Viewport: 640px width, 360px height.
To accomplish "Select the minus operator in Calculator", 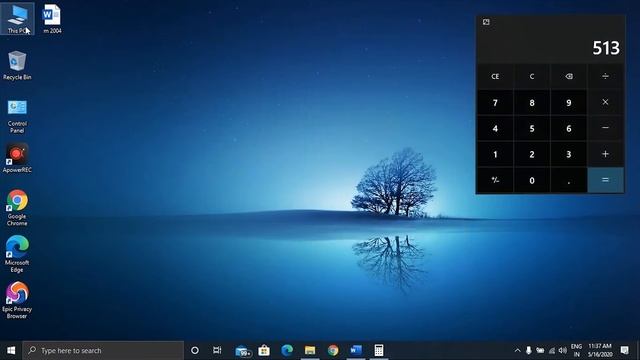I will (x=605, y=128).
